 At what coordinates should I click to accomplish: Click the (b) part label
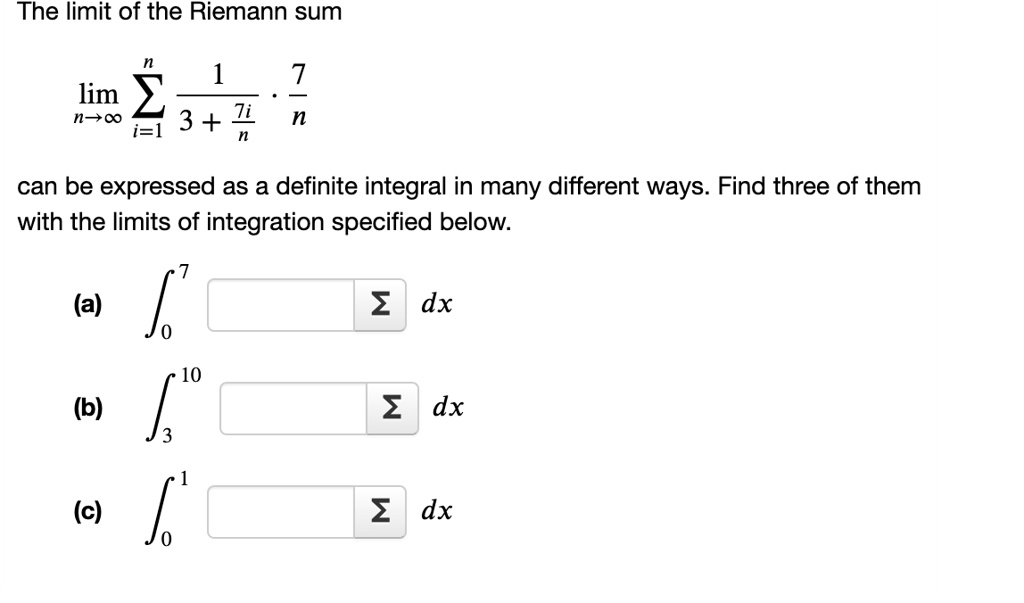tap(88, 408)
